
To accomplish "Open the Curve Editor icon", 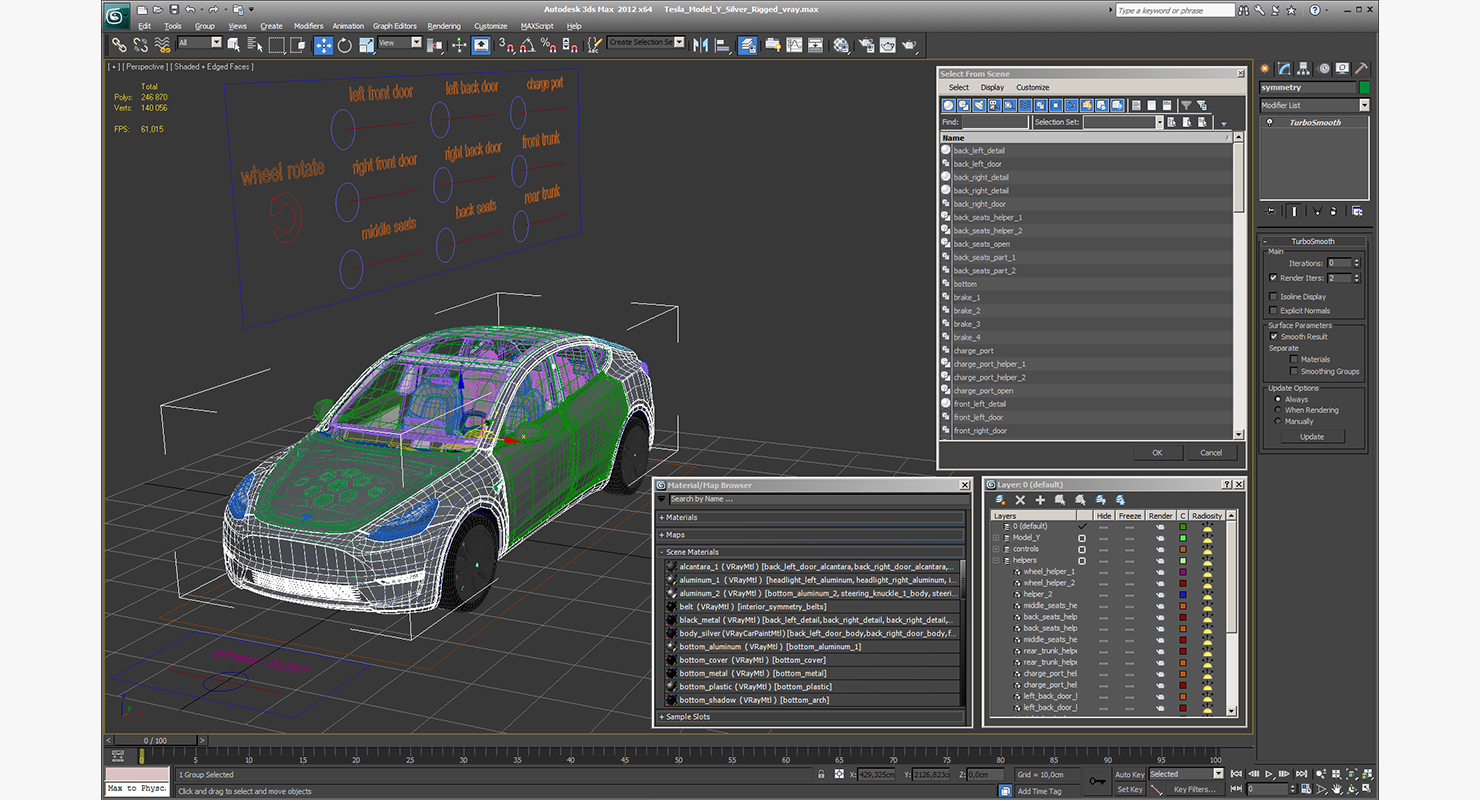I will pyautogui.click(x=794, y=45).
